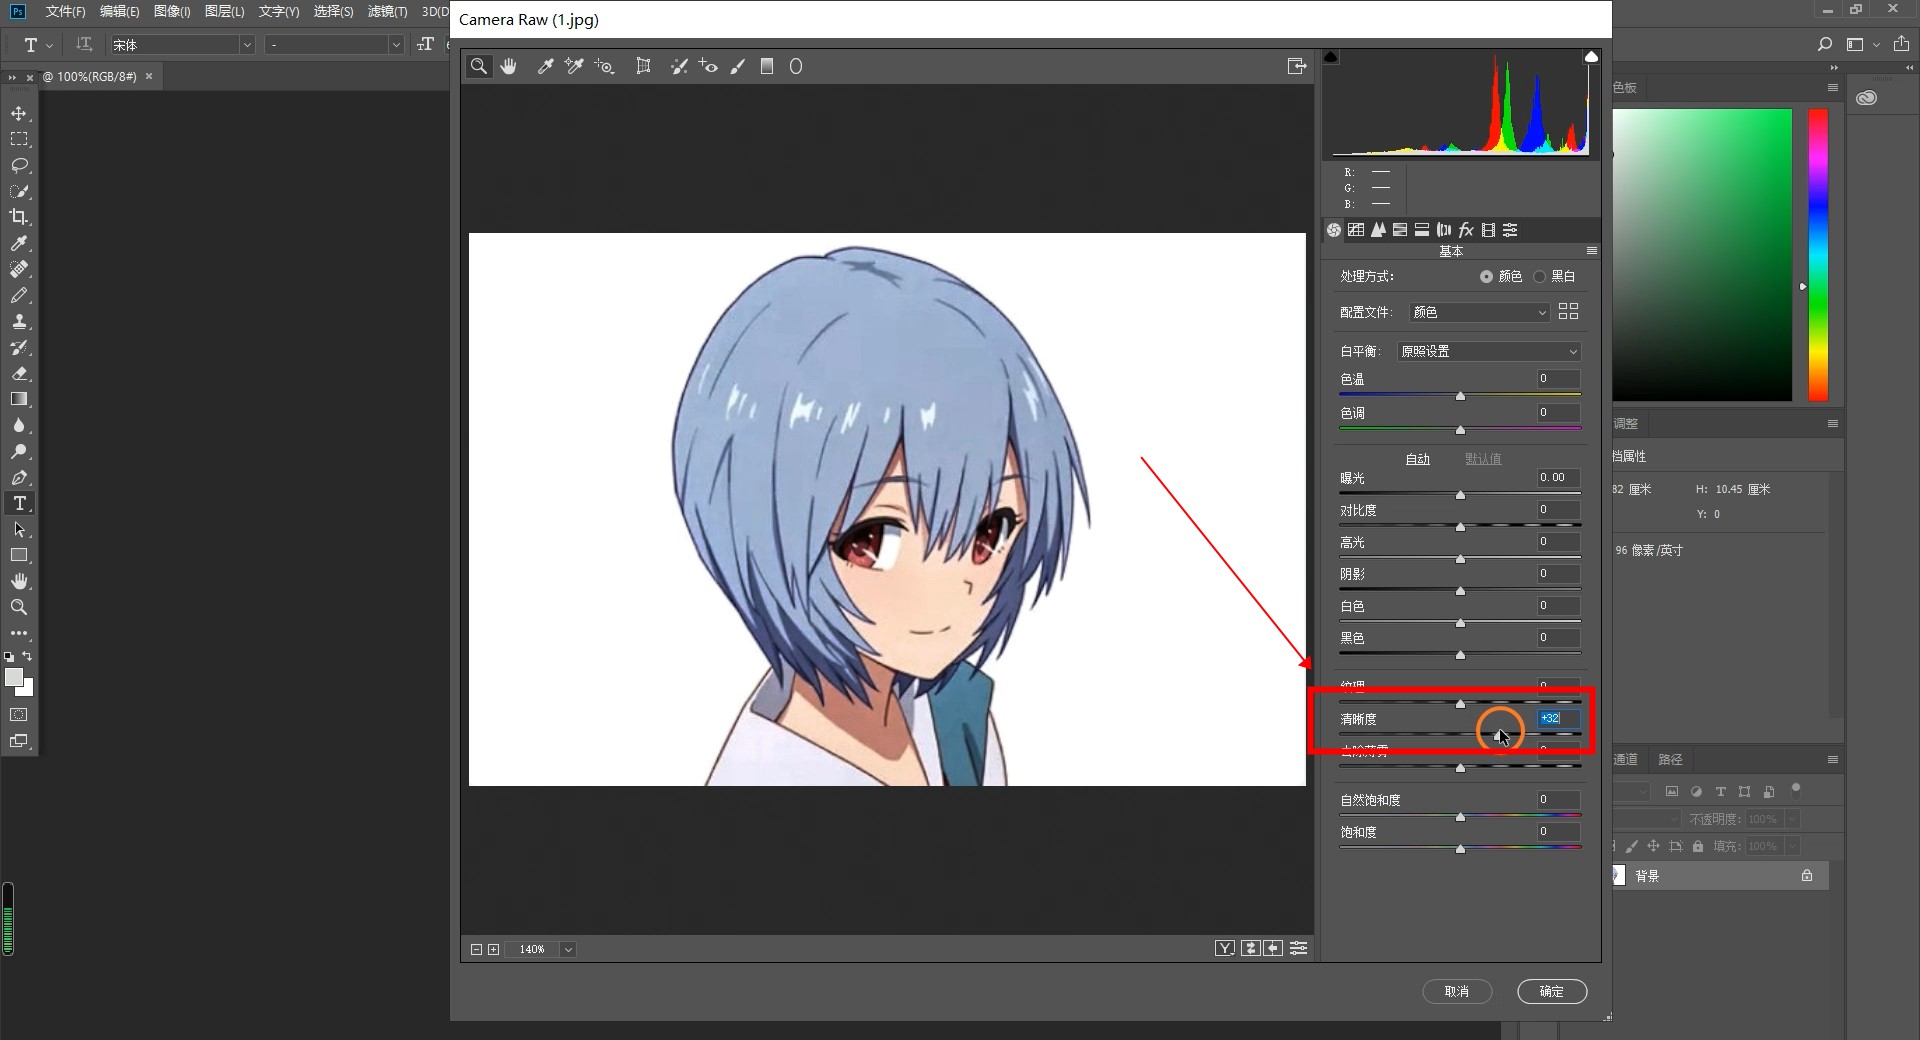Browse profiles with the grid icon
Screen dimensions: 1920x1040
point(1569,312)
